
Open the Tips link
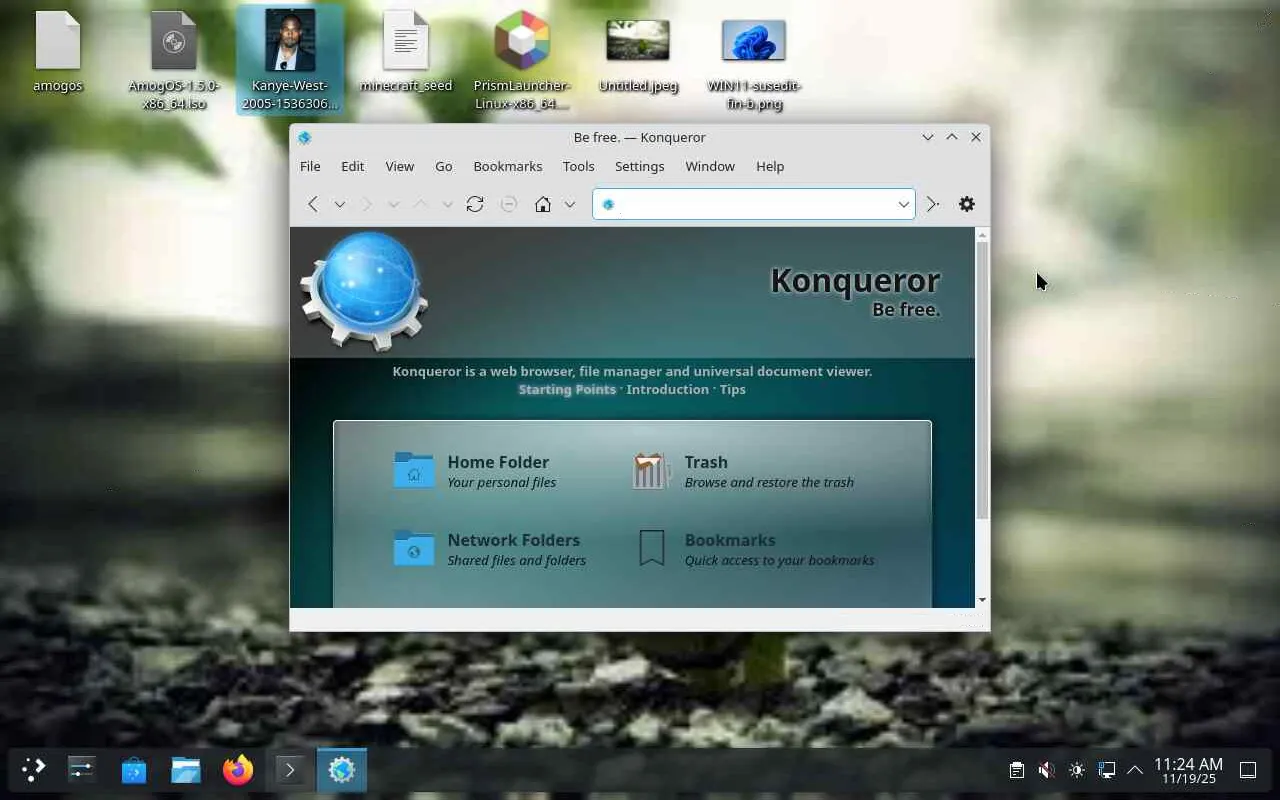coord(733,390)
